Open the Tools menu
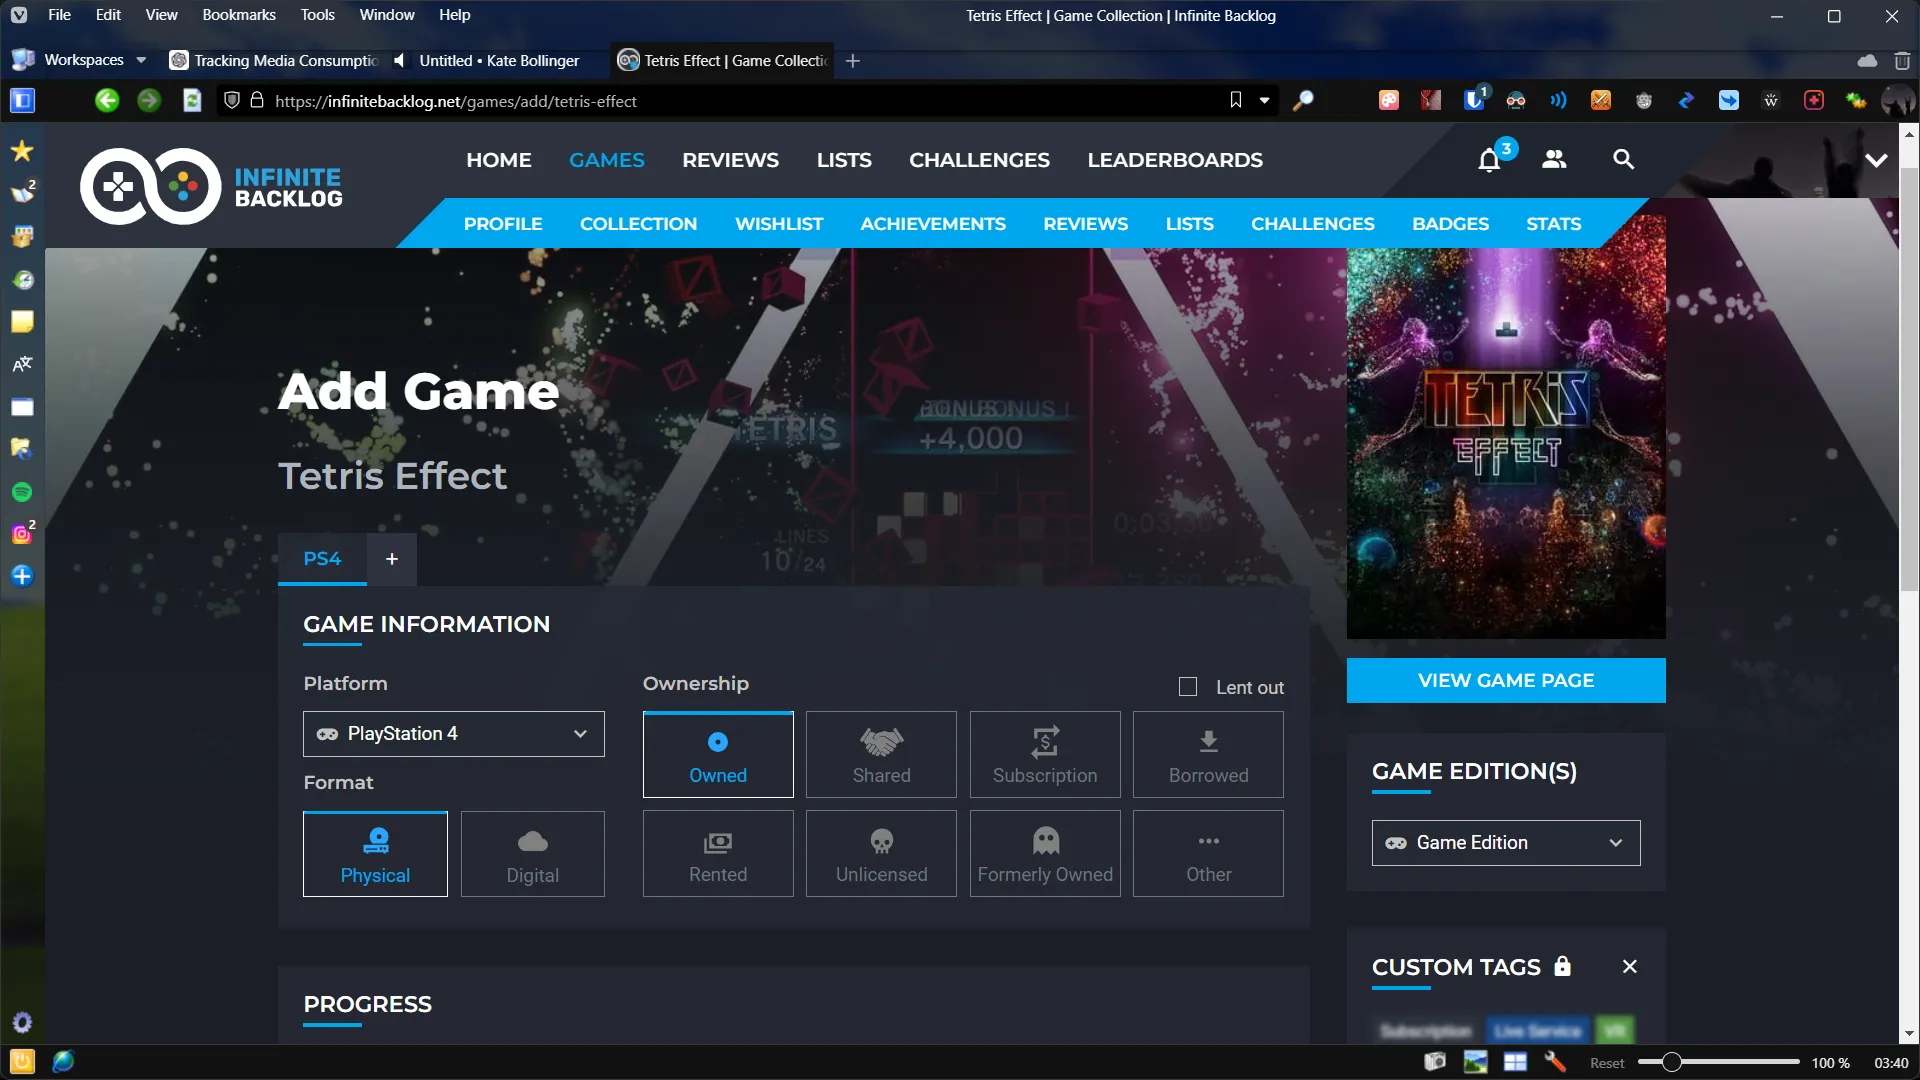The image size is (1920, 1080). pos(317,15)
